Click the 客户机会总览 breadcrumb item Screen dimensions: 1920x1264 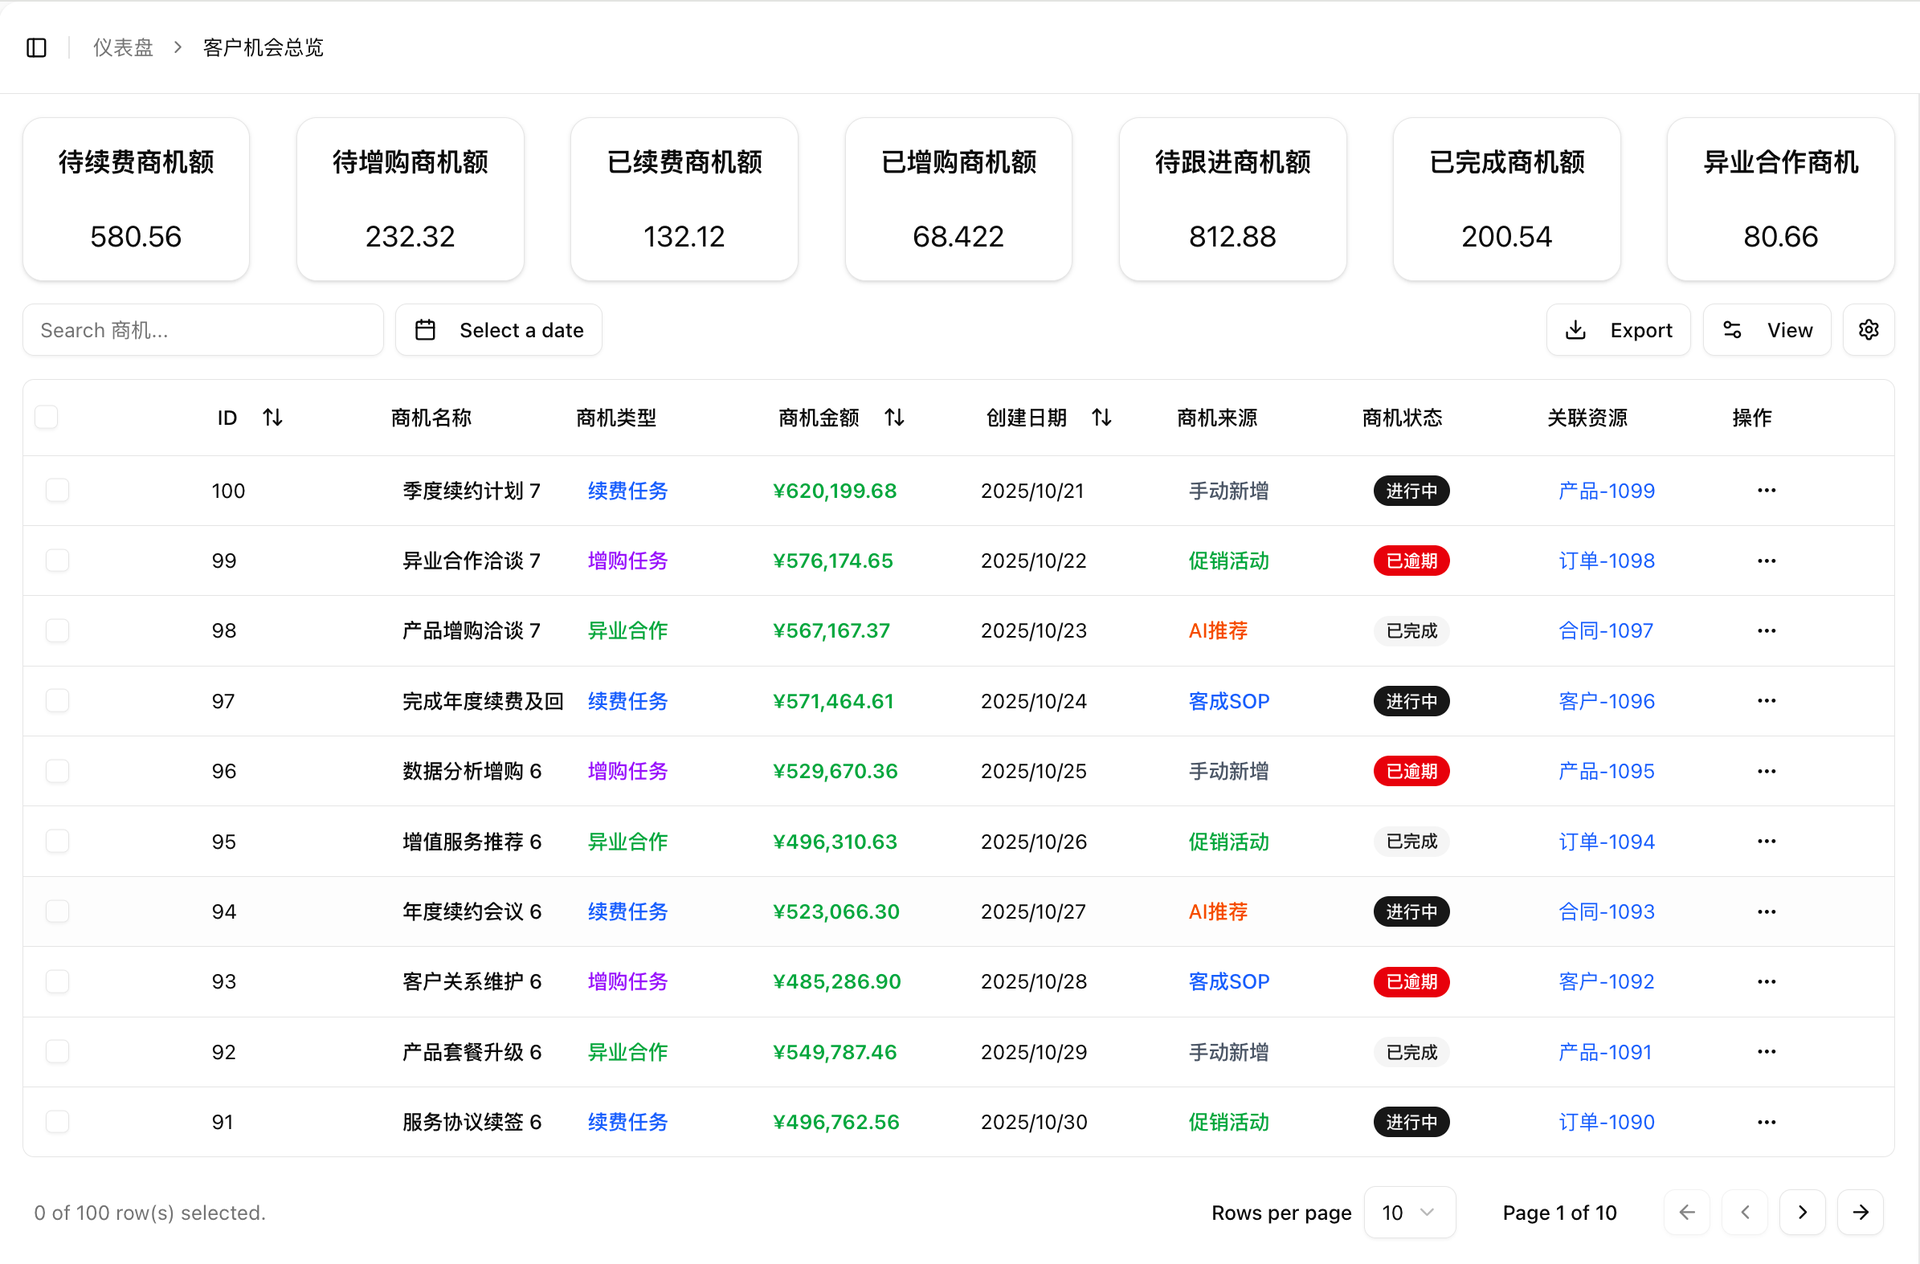tap(263, 48)
